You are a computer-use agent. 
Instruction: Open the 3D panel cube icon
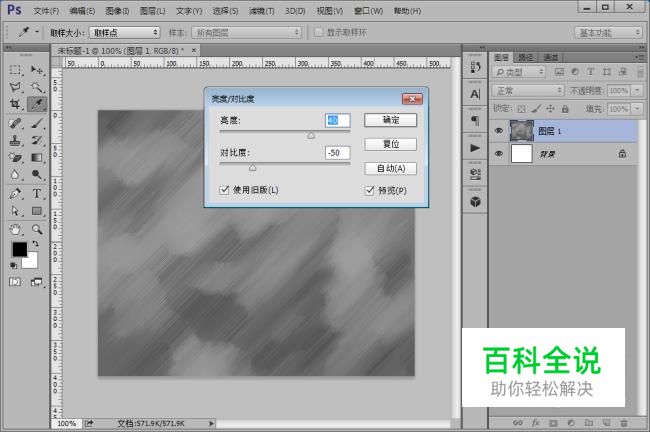coord(475,202)
